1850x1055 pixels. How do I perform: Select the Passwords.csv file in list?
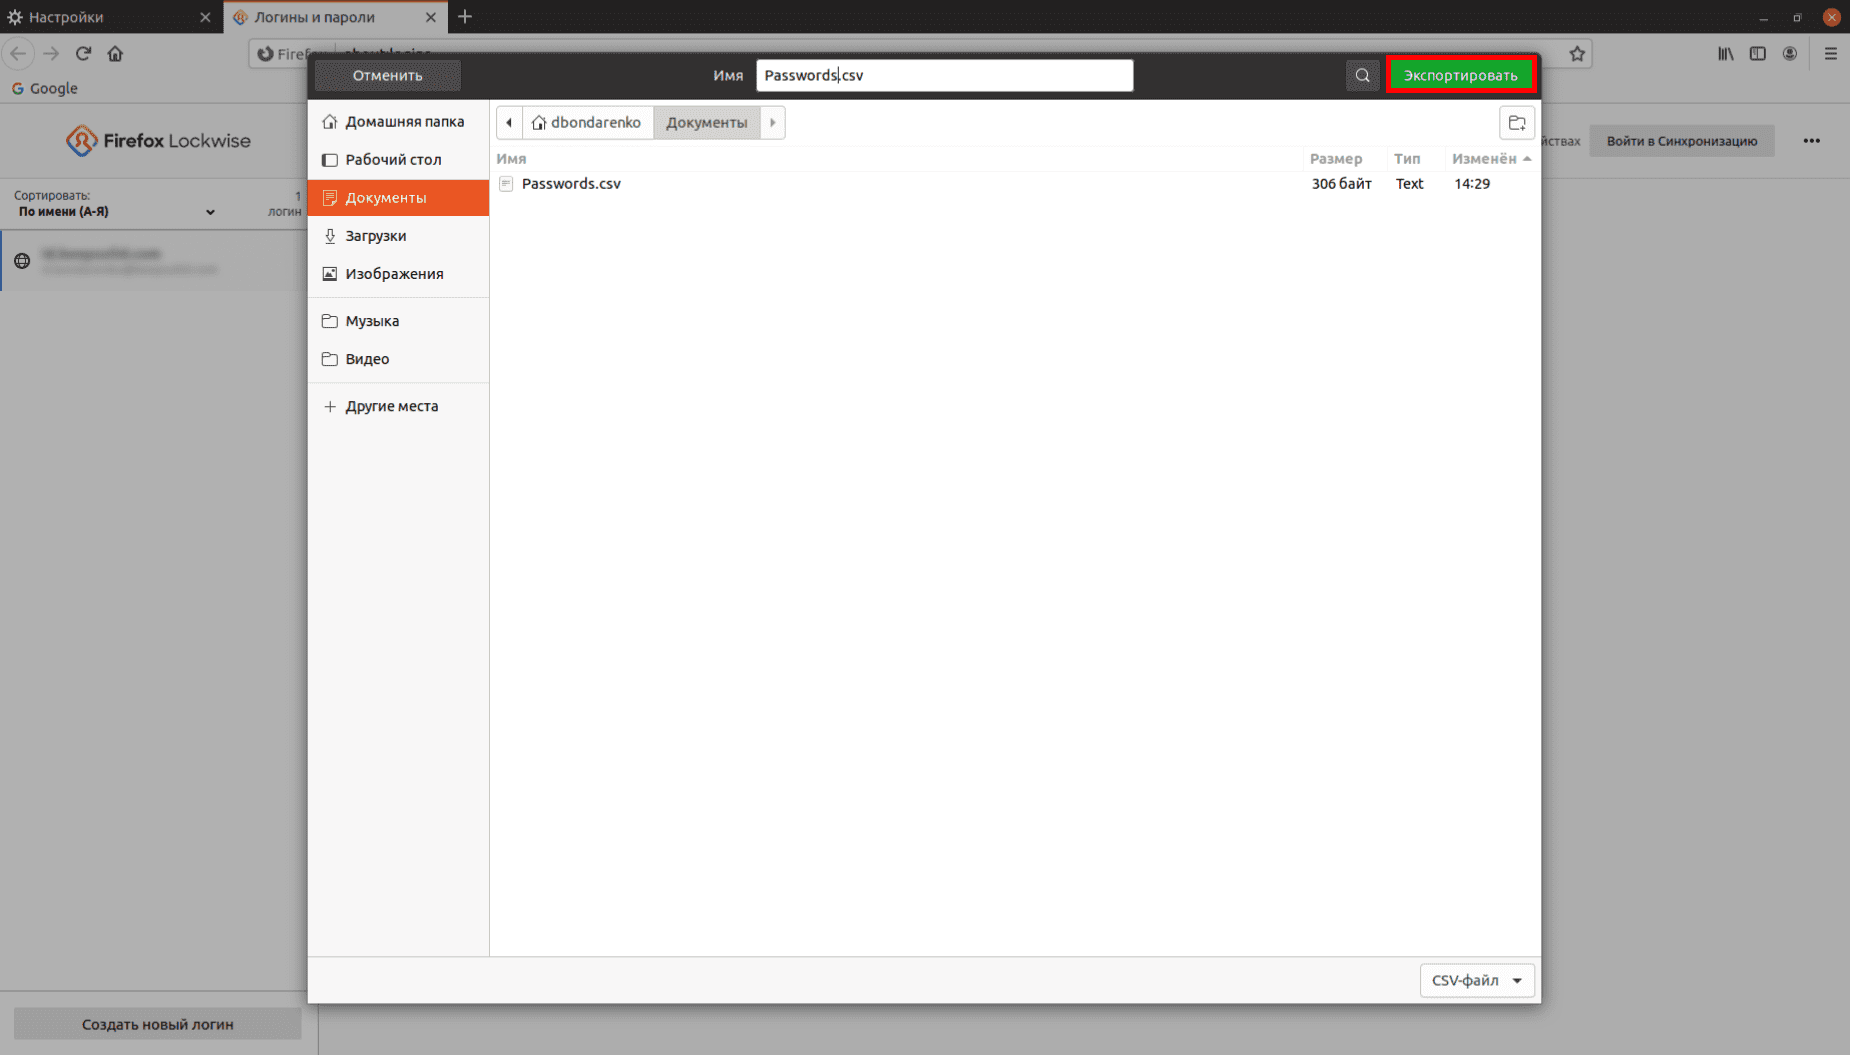(571, 184)
